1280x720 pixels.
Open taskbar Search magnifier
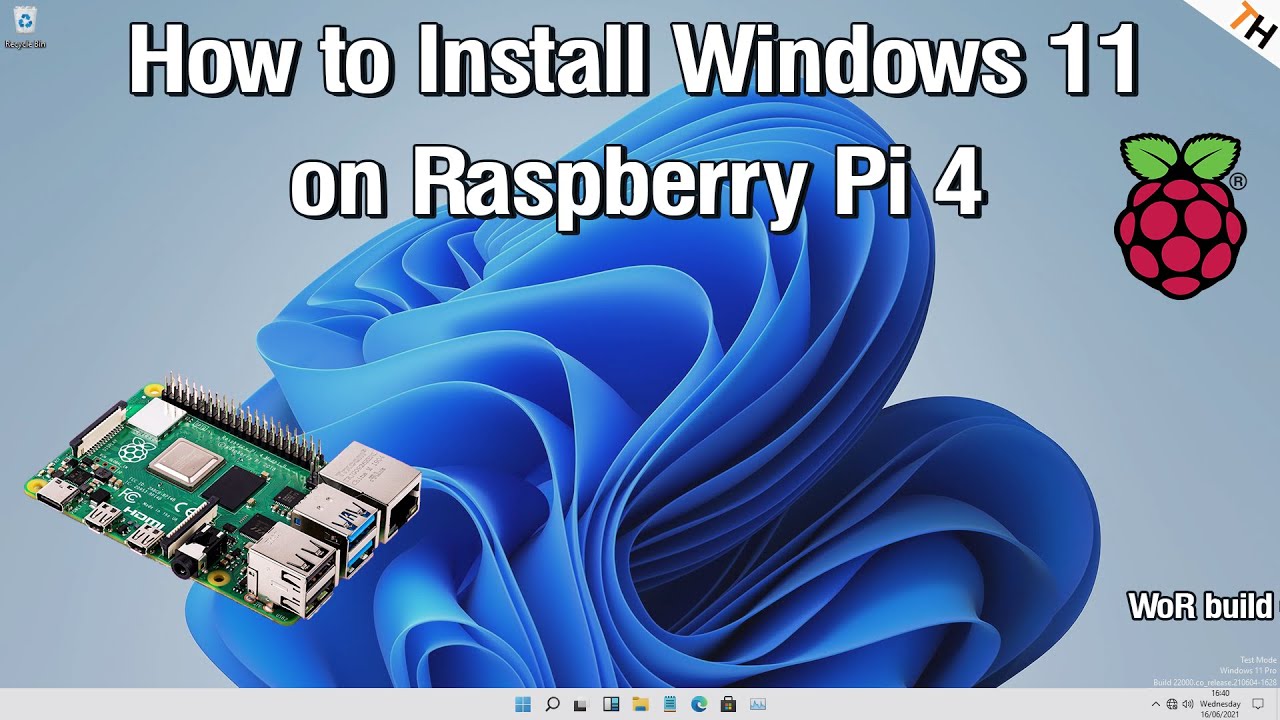(x=552, y=704)
